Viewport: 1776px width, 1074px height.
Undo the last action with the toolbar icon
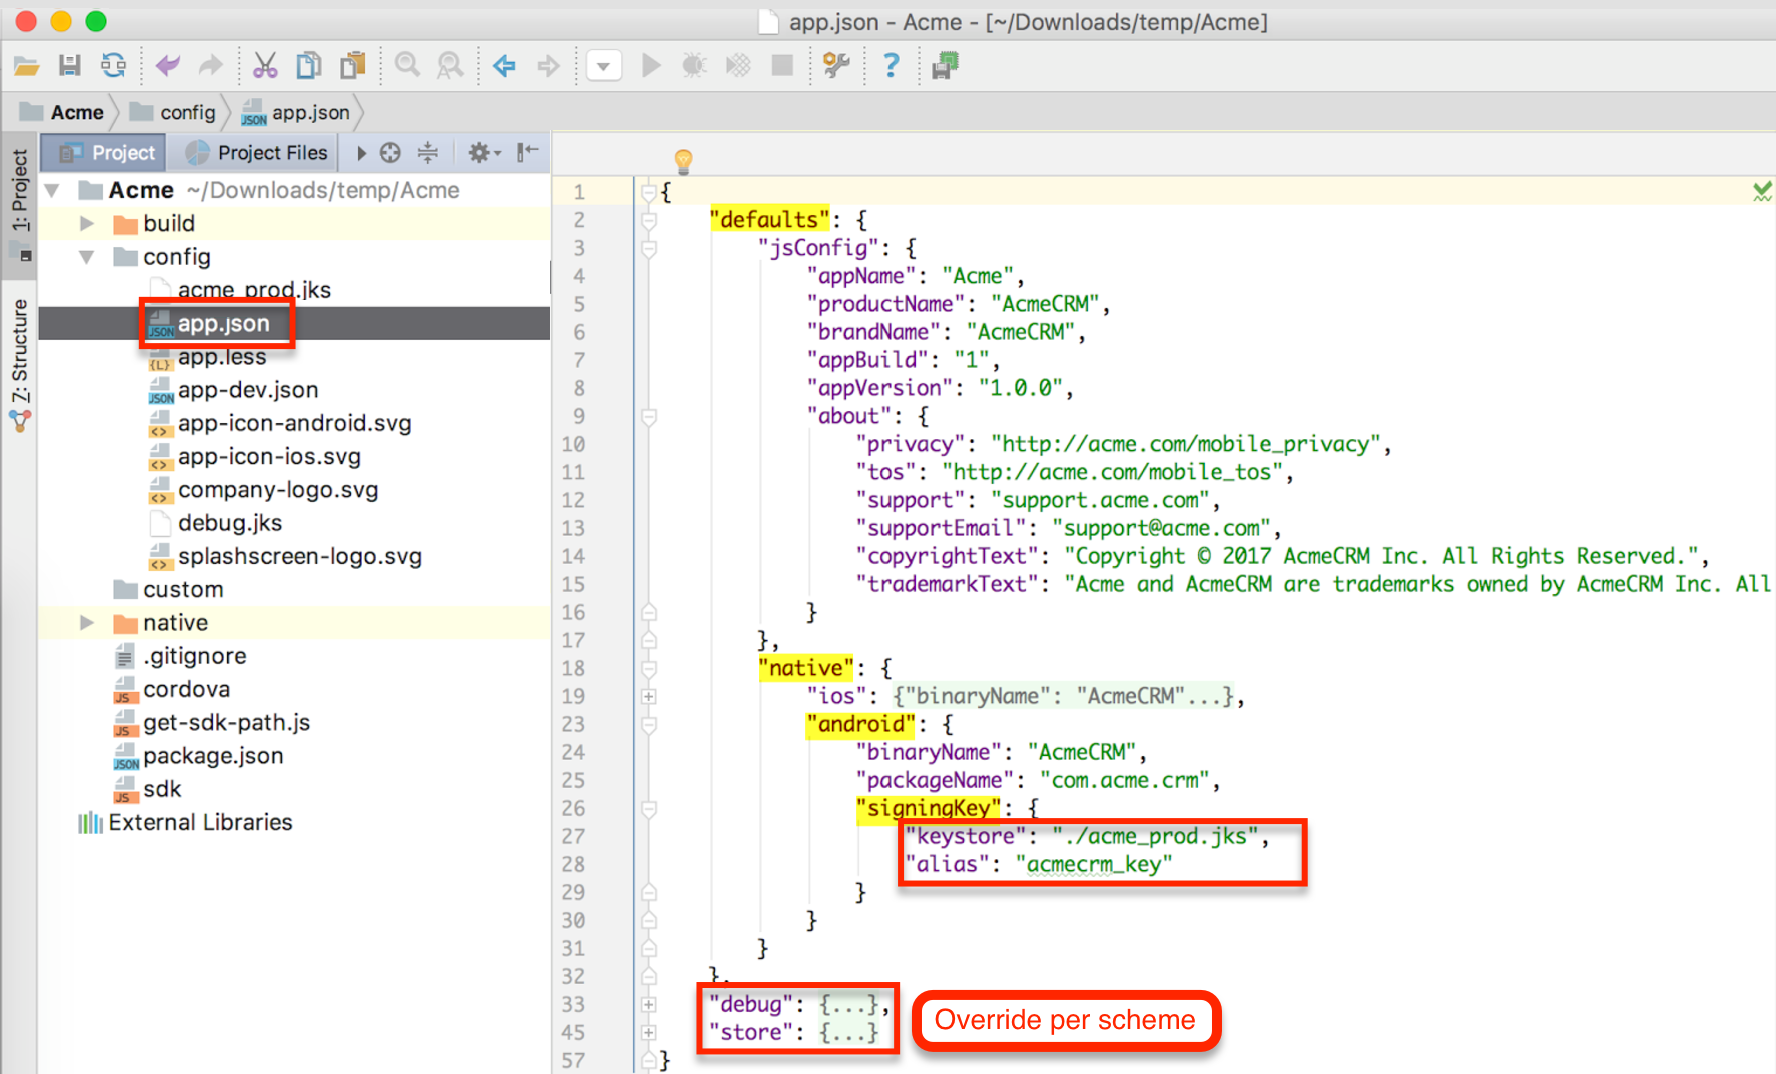pyautogui.click(x=167, y=66)
